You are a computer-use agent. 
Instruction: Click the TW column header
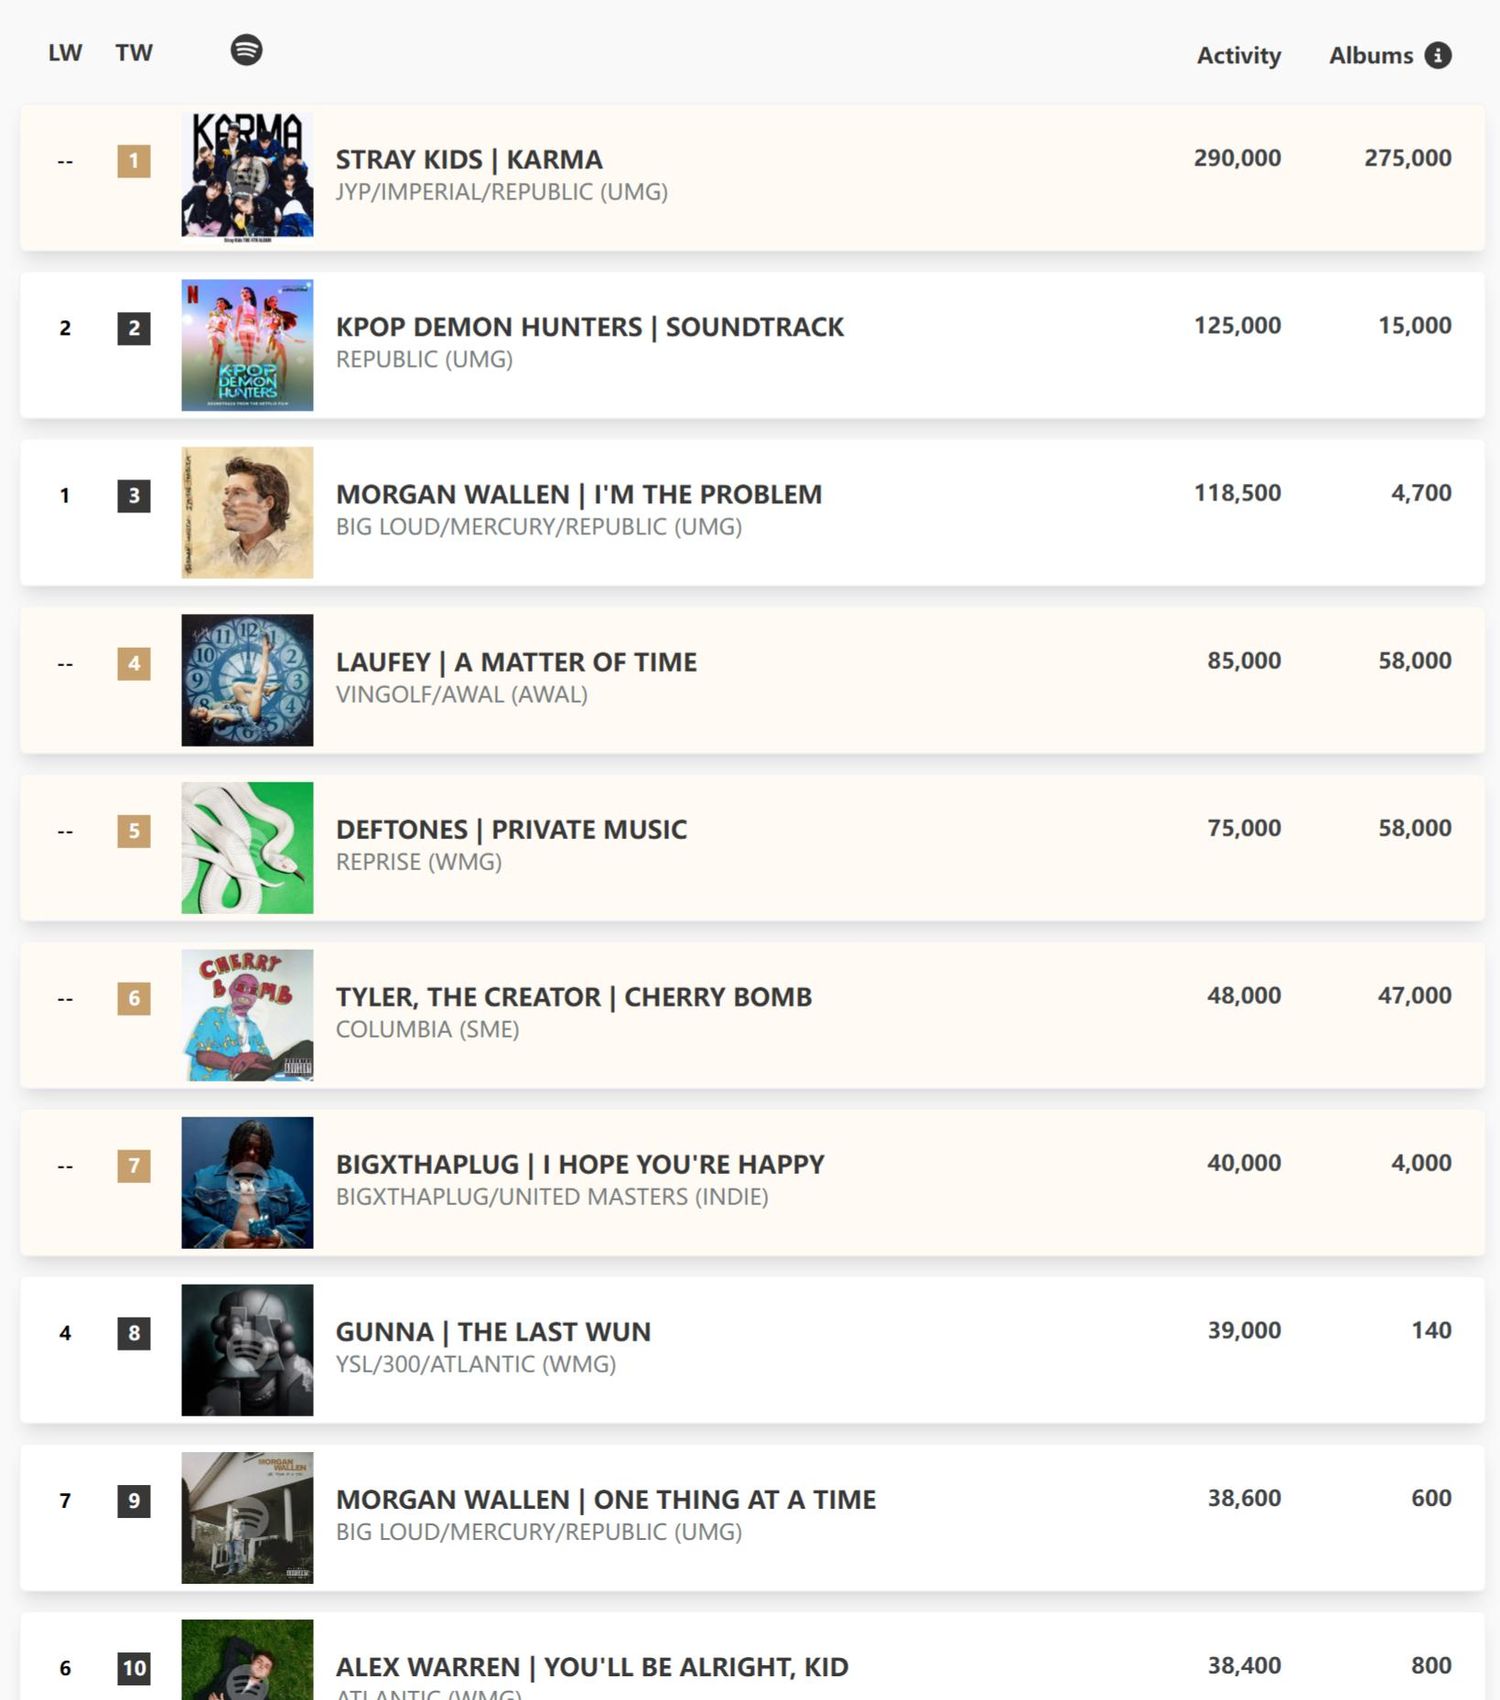(x=134, y=53)
